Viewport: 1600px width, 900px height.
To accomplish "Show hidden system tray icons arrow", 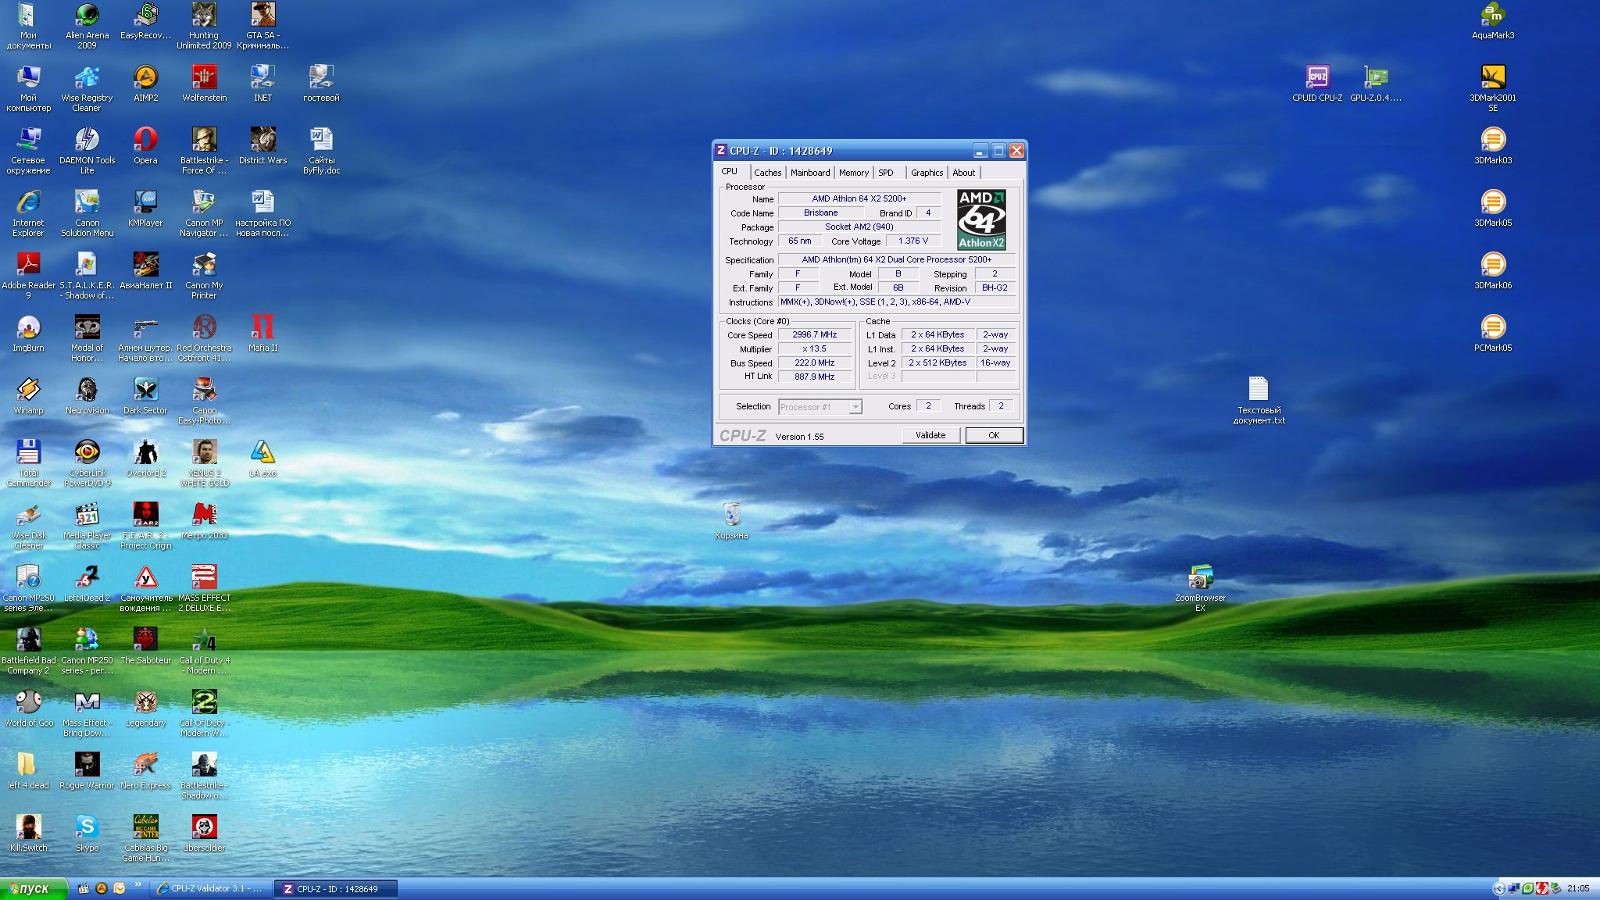I will click(1498, 888).
